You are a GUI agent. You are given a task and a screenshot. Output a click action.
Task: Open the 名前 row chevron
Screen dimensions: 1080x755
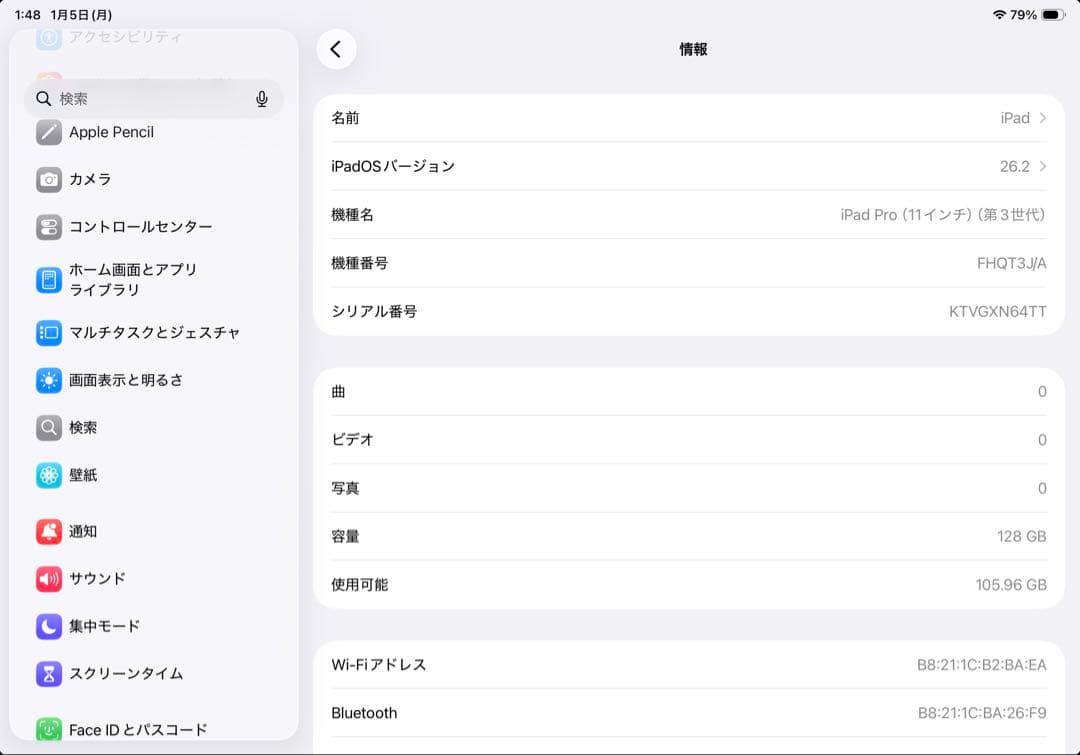click(1044, 117)
